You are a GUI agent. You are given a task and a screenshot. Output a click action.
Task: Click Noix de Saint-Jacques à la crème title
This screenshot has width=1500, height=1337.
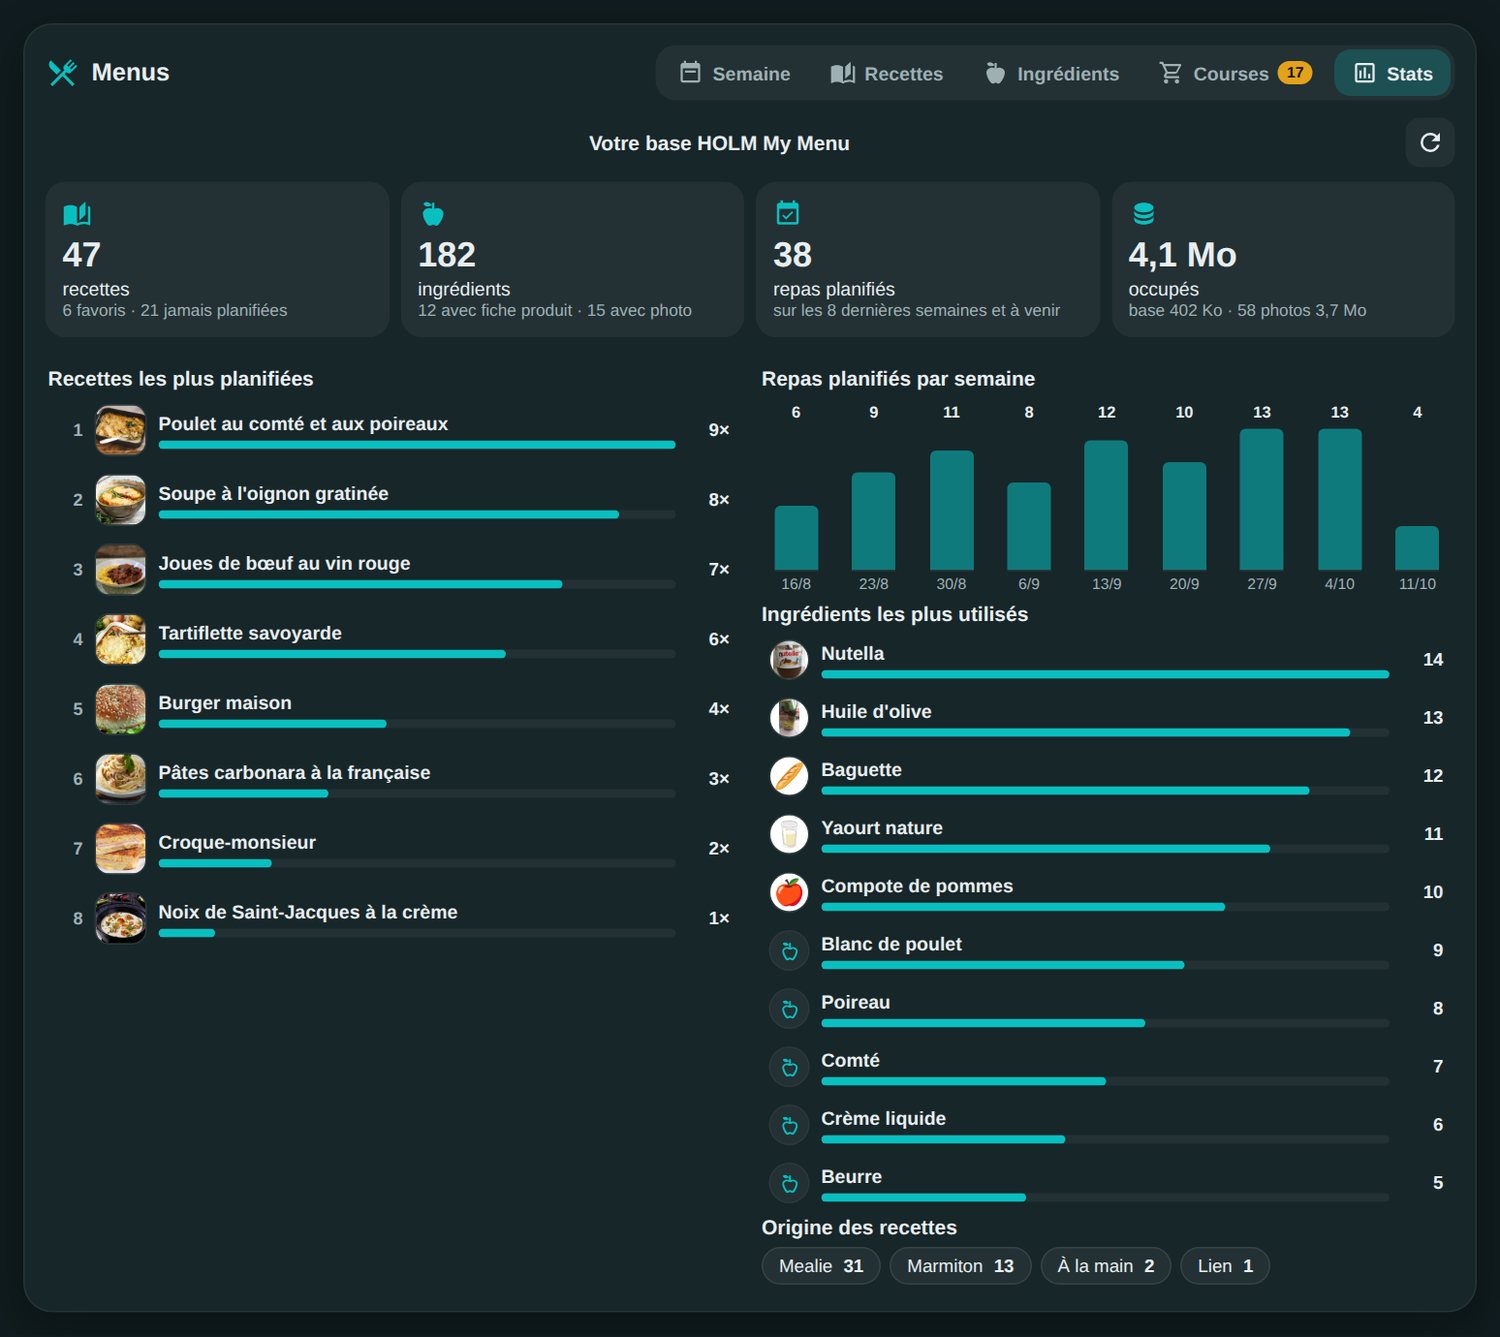(x=308, y=912)
